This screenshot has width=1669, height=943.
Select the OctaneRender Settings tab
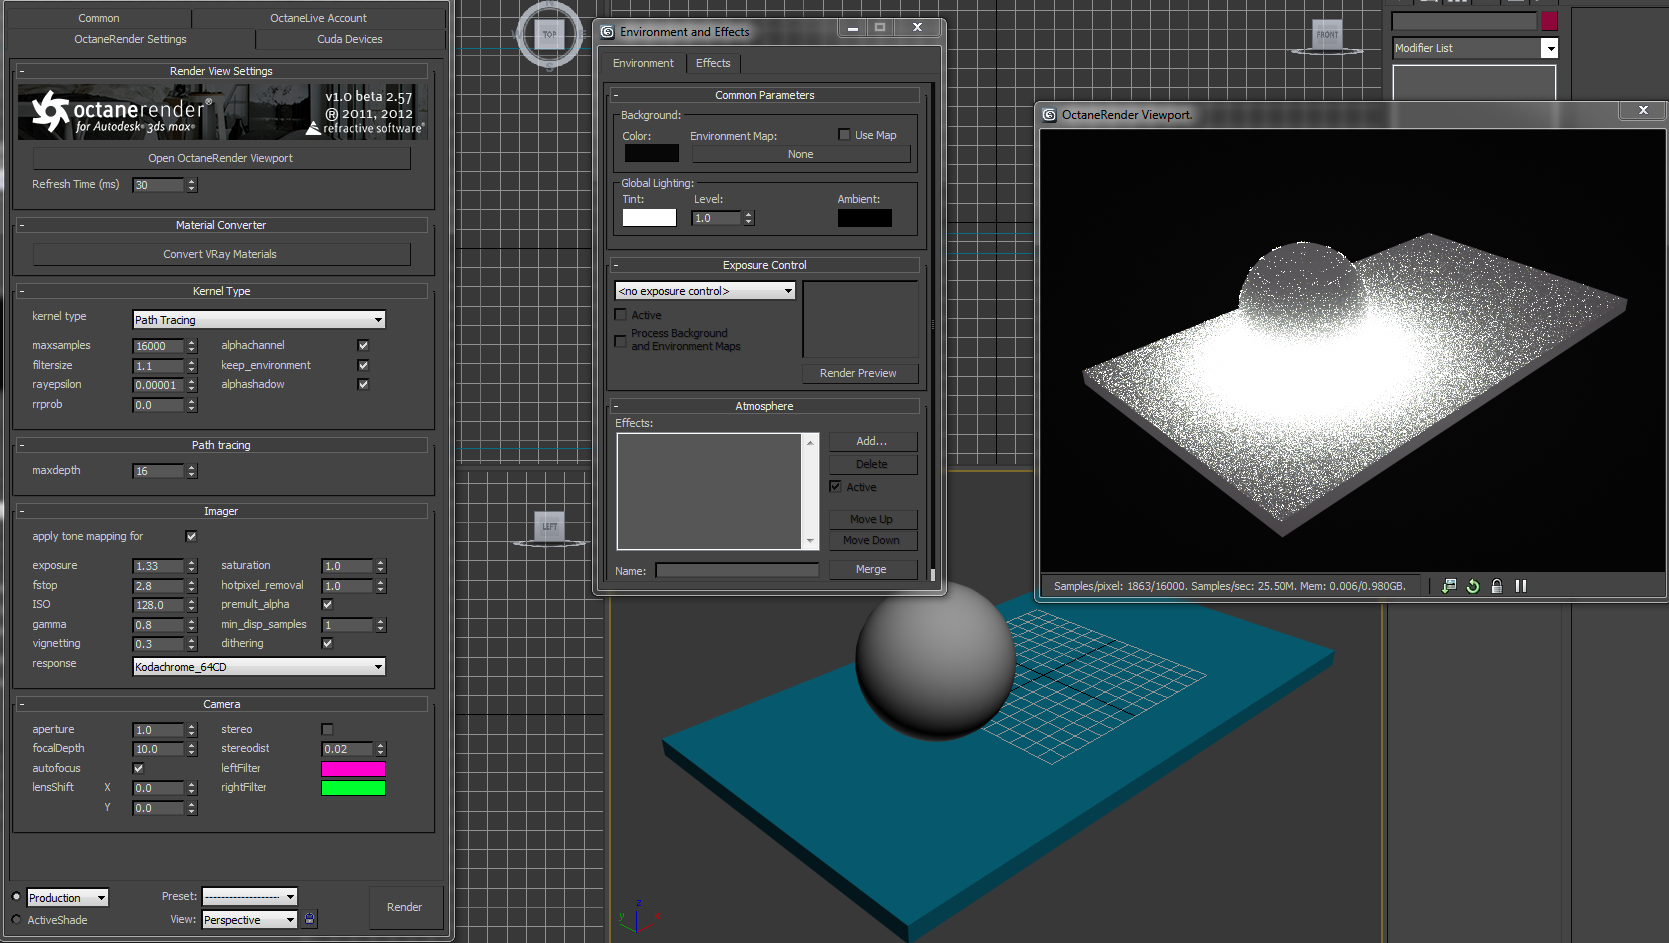[x=130, y=39]
